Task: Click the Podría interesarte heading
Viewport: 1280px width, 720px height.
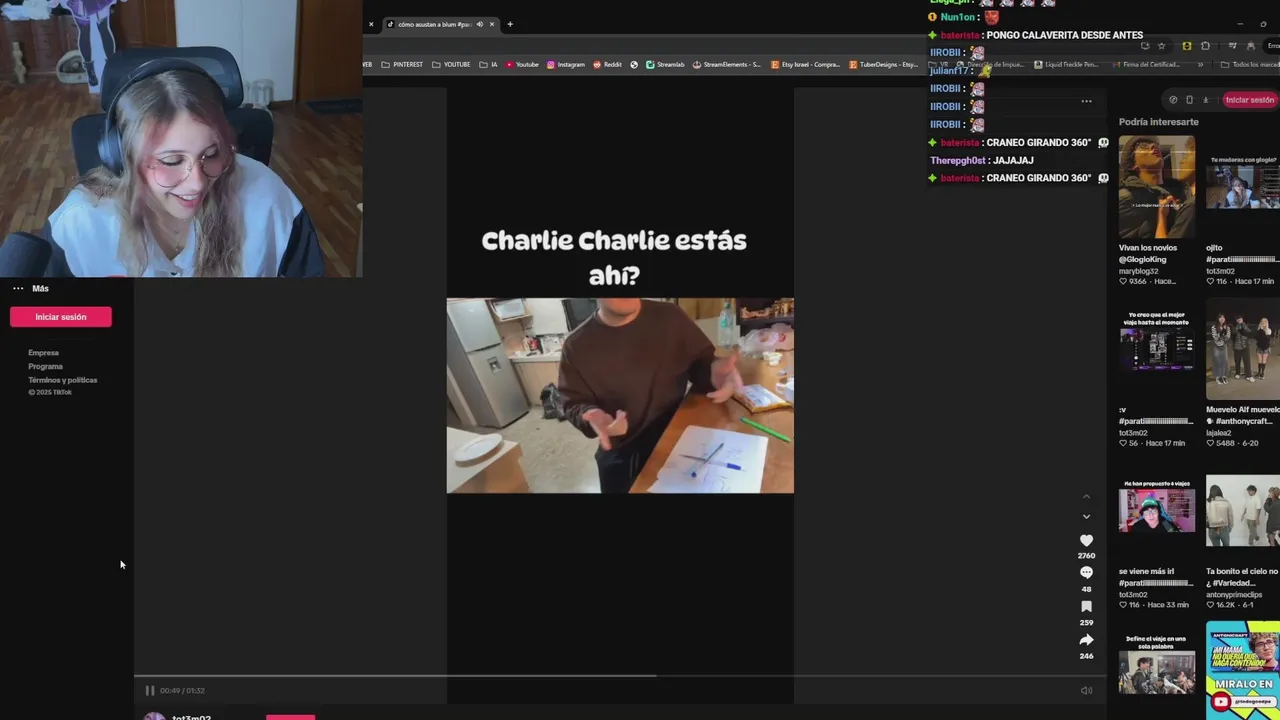Action: pos(1158,122)
